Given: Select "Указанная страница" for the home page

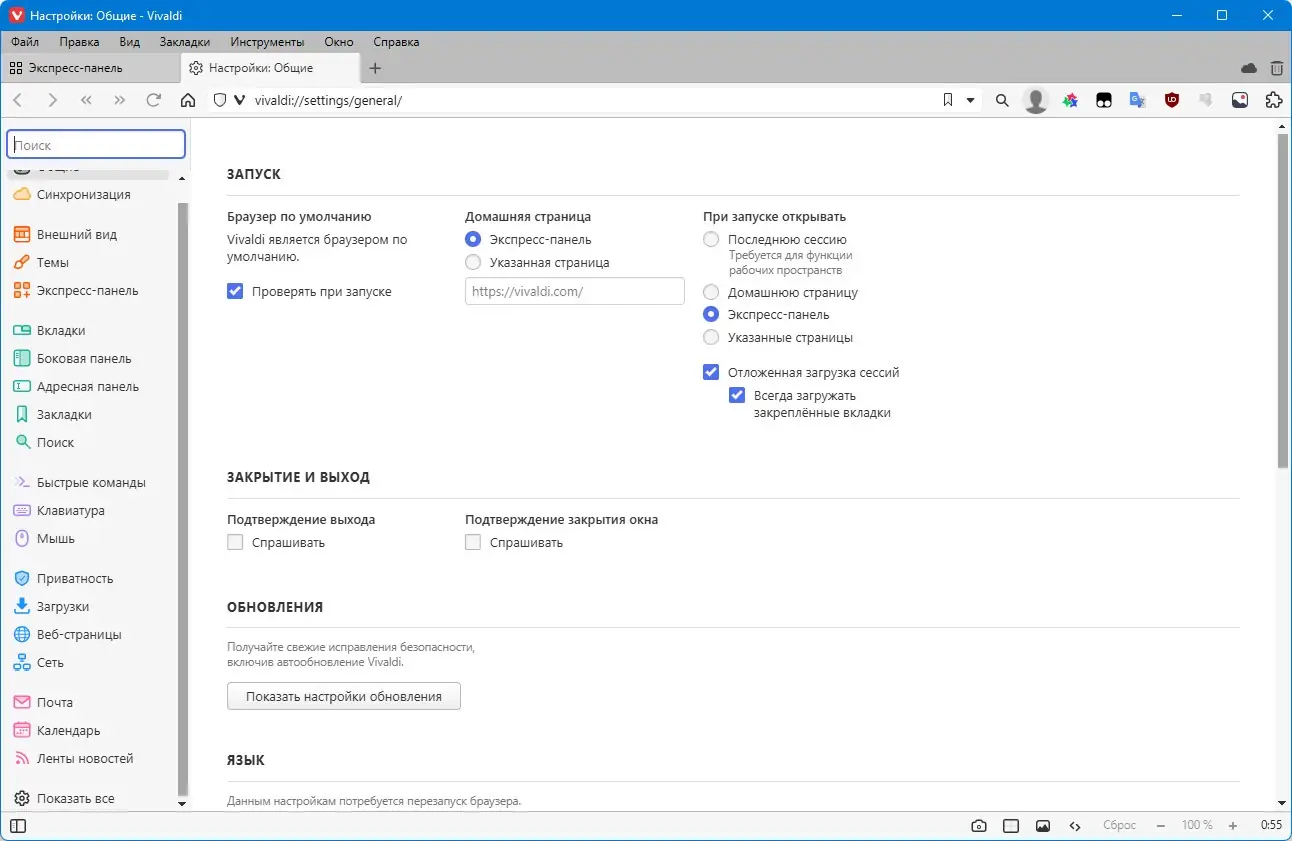Looking at the screenshot, I should click(x=473, y=263).
